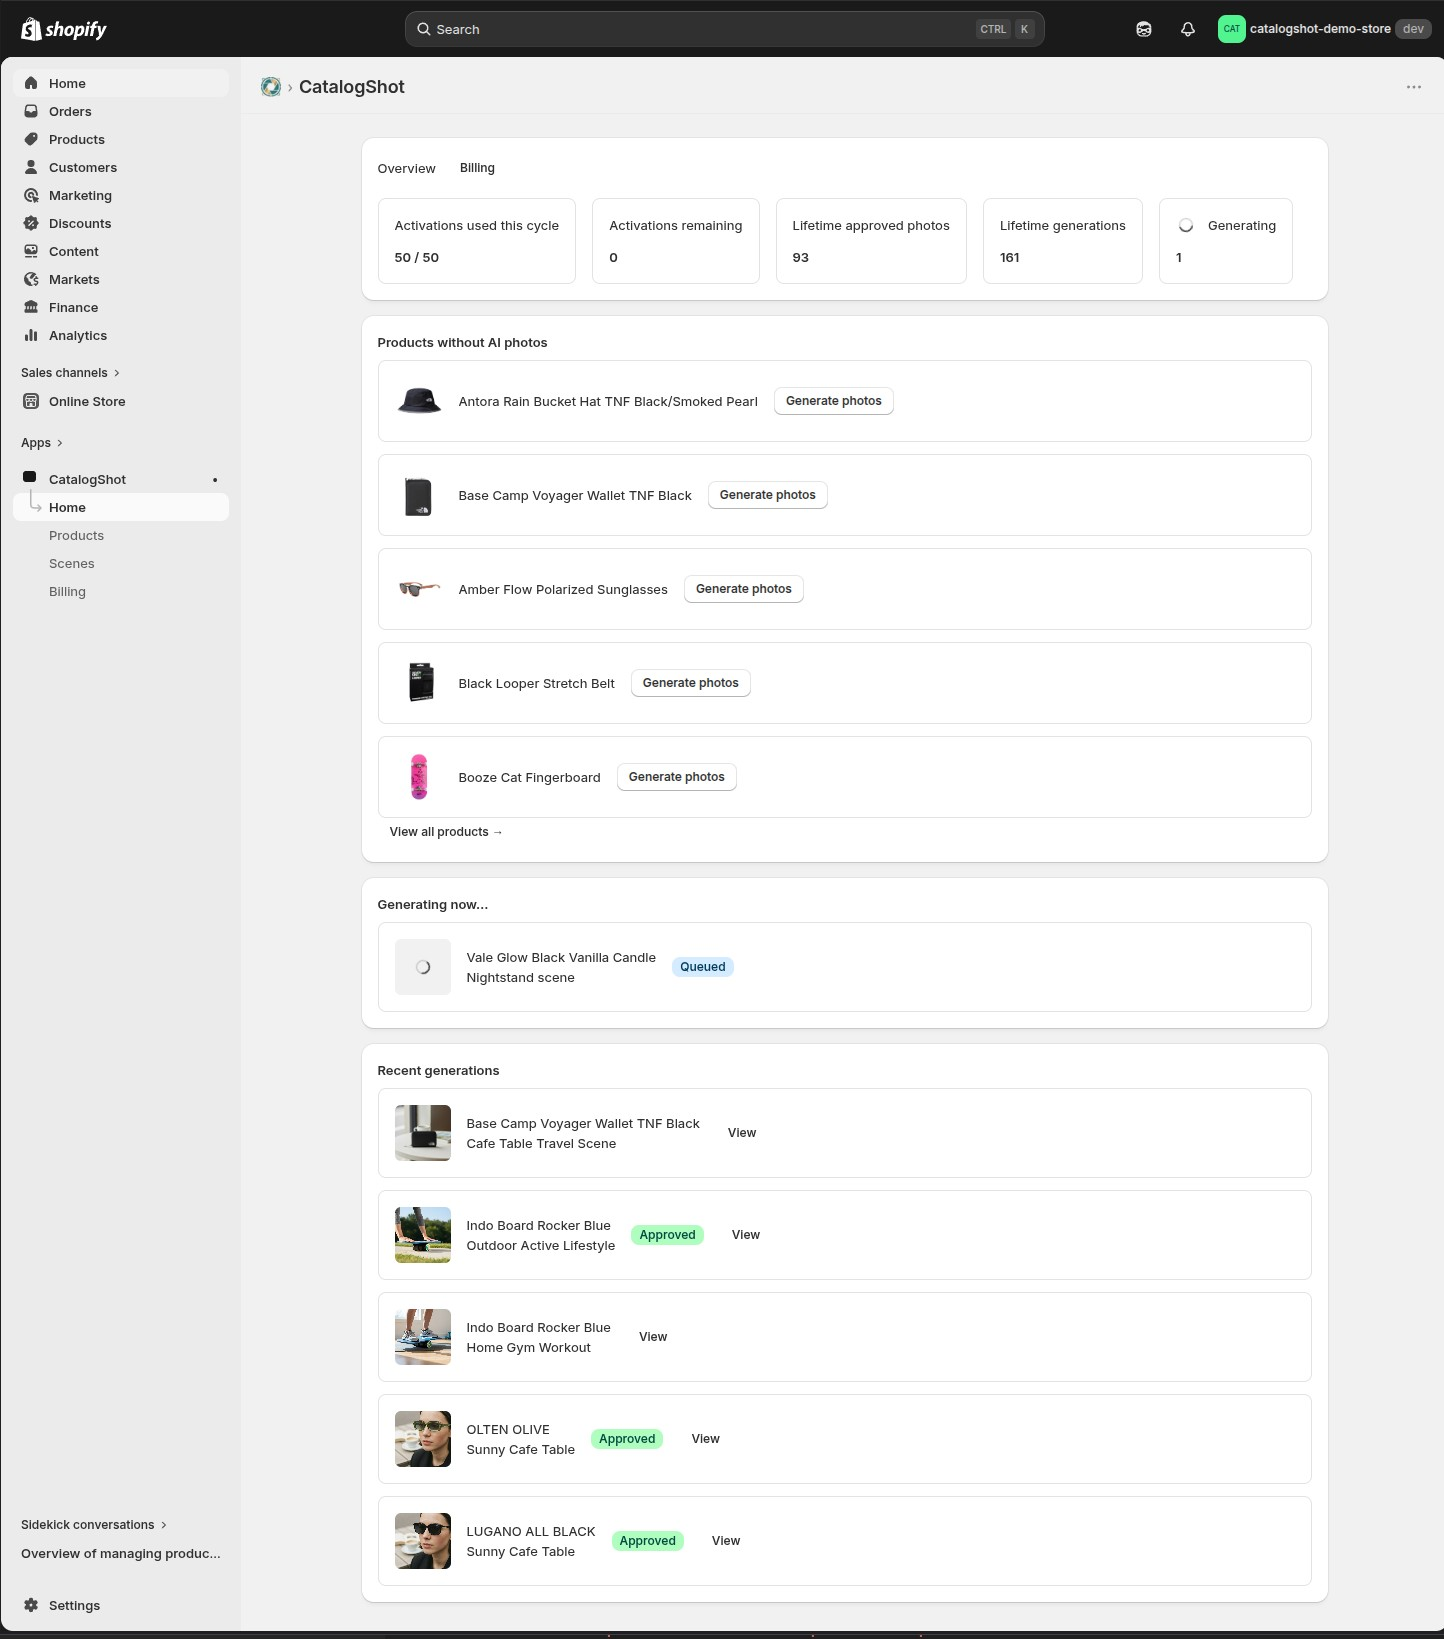
Task: Click the Queued status badge
Action: pyautogui.click(x=703, y=967)
